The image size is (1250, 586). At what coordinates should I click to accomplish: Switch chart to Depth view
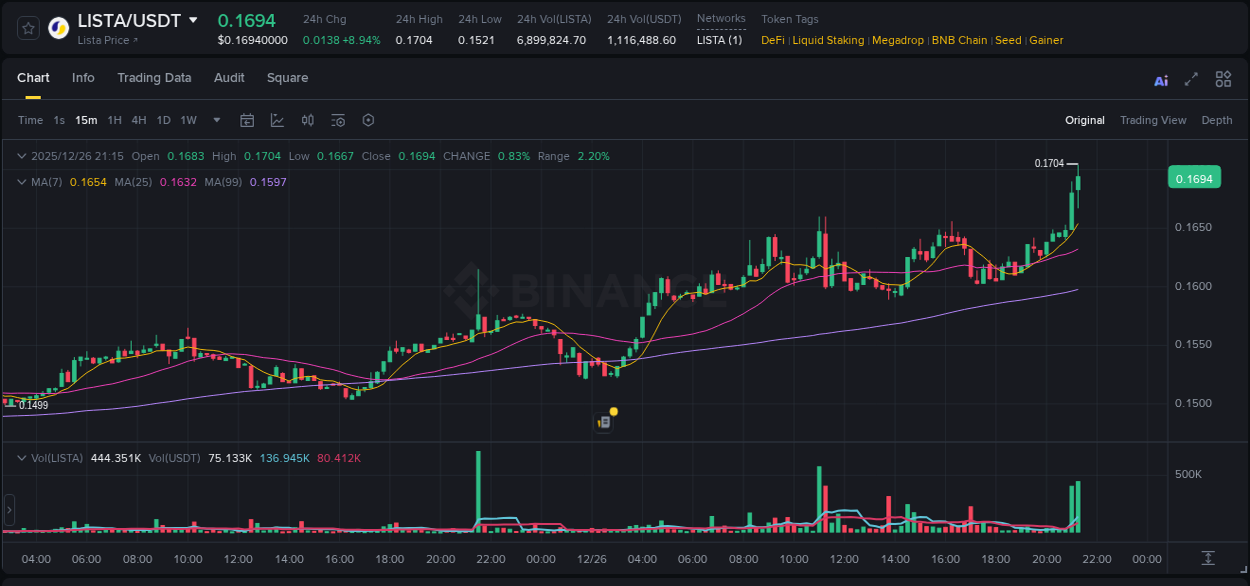pyautogui.click(x=1216, y=120)
